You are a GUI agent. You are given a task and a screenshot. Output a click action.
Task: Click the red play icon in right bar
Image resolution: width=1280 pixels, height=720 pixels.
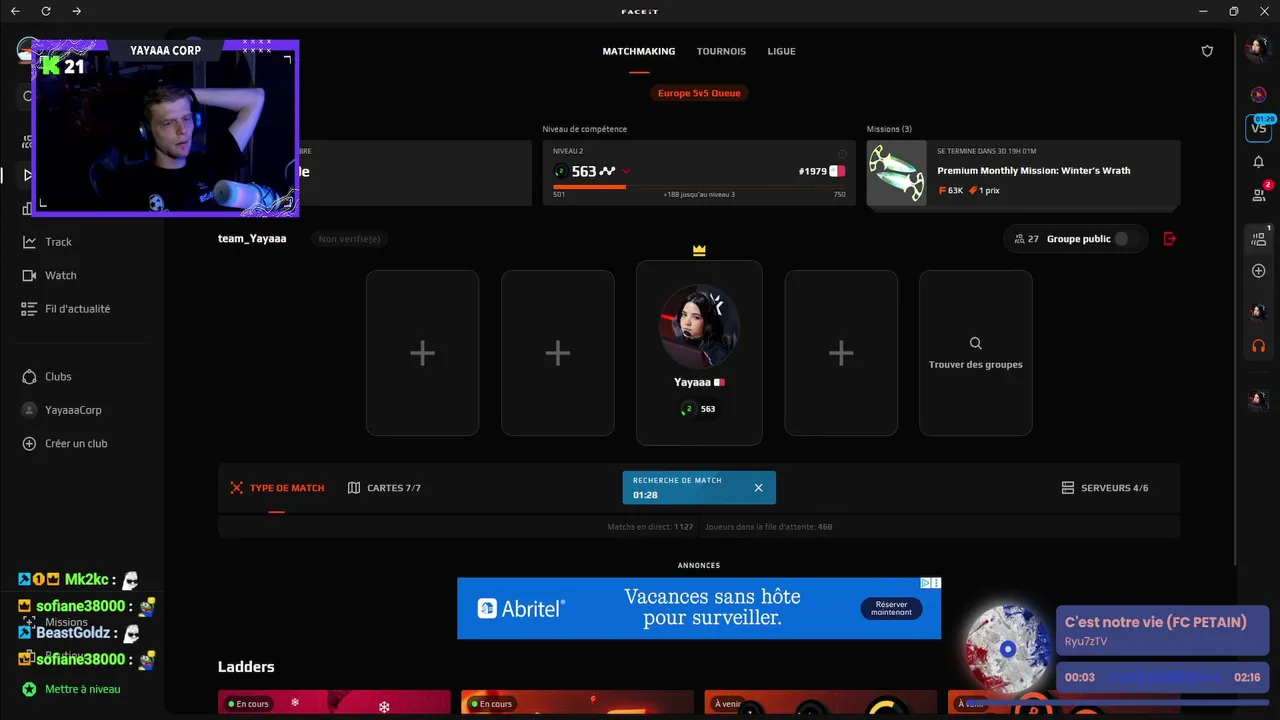(x=1258, y=94)
